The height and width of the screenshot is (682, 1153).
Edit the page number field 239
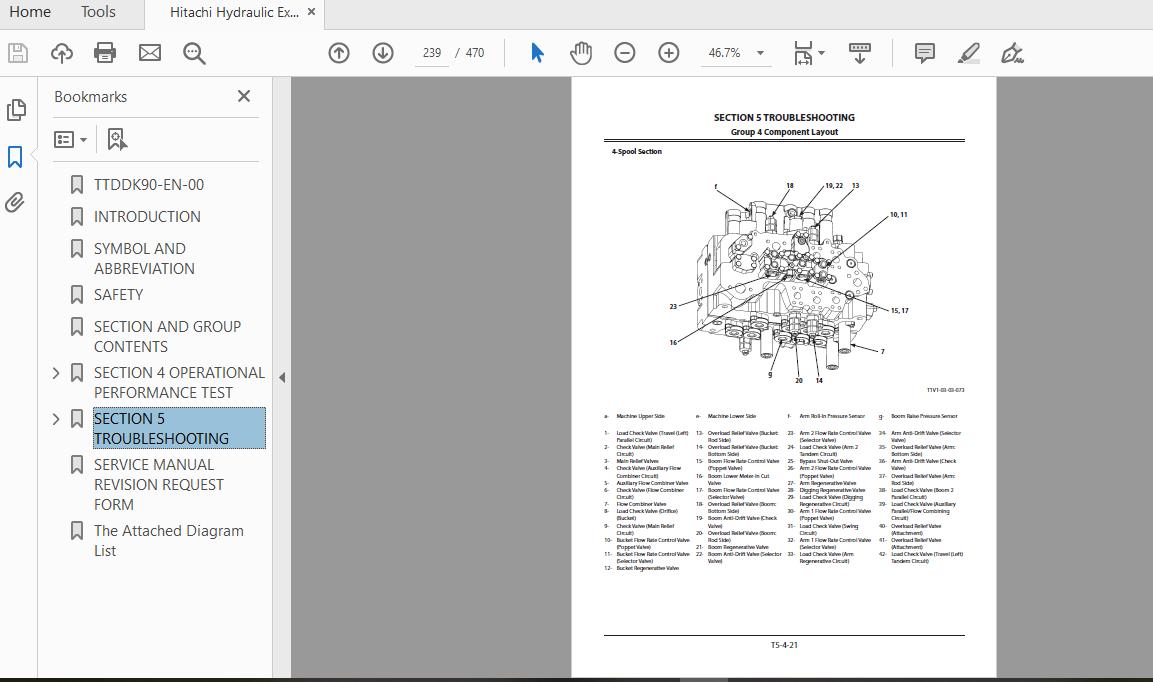tap(432, 53)
